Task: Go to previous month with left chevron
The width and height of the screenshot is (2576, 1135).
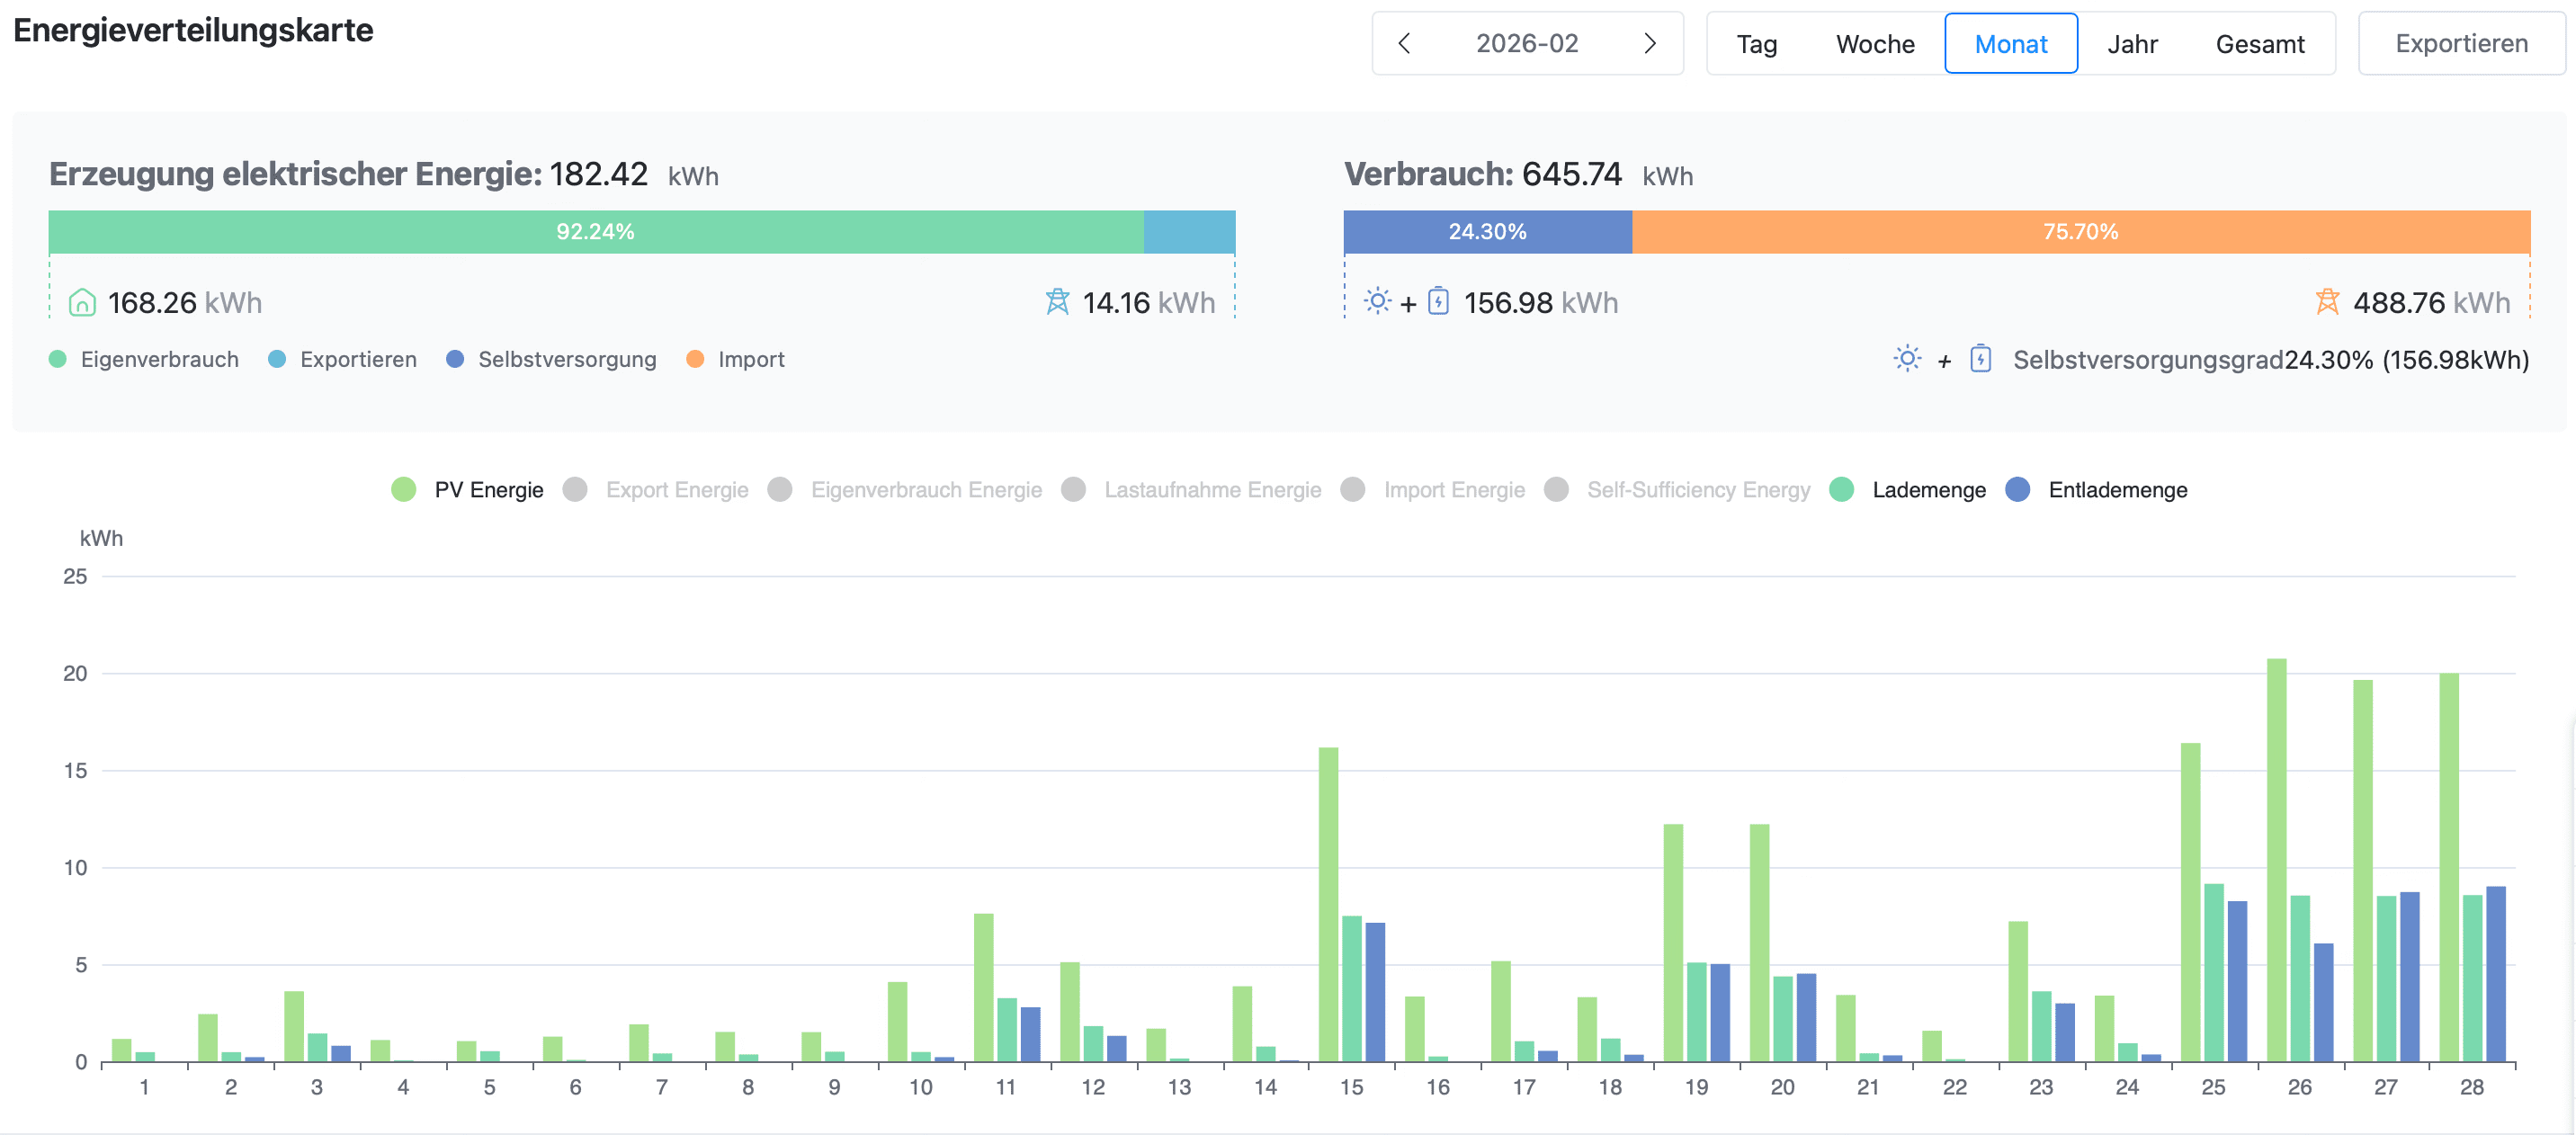Action: 1404,44
